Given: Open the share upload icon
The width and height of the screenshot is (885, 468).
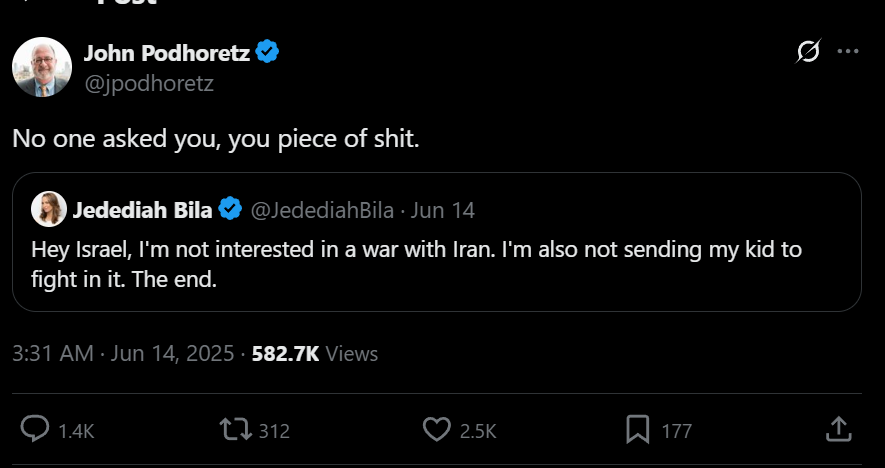Looking at the screenshot, I should point(838,429).
